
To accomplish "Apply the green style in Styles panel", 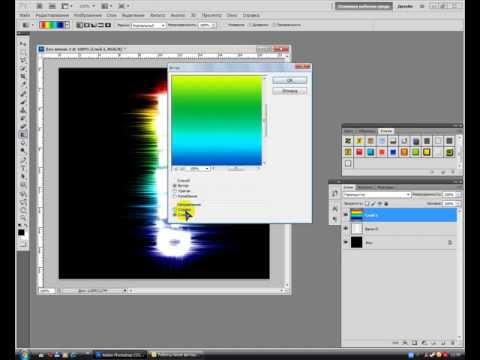I will click(415, 152).
